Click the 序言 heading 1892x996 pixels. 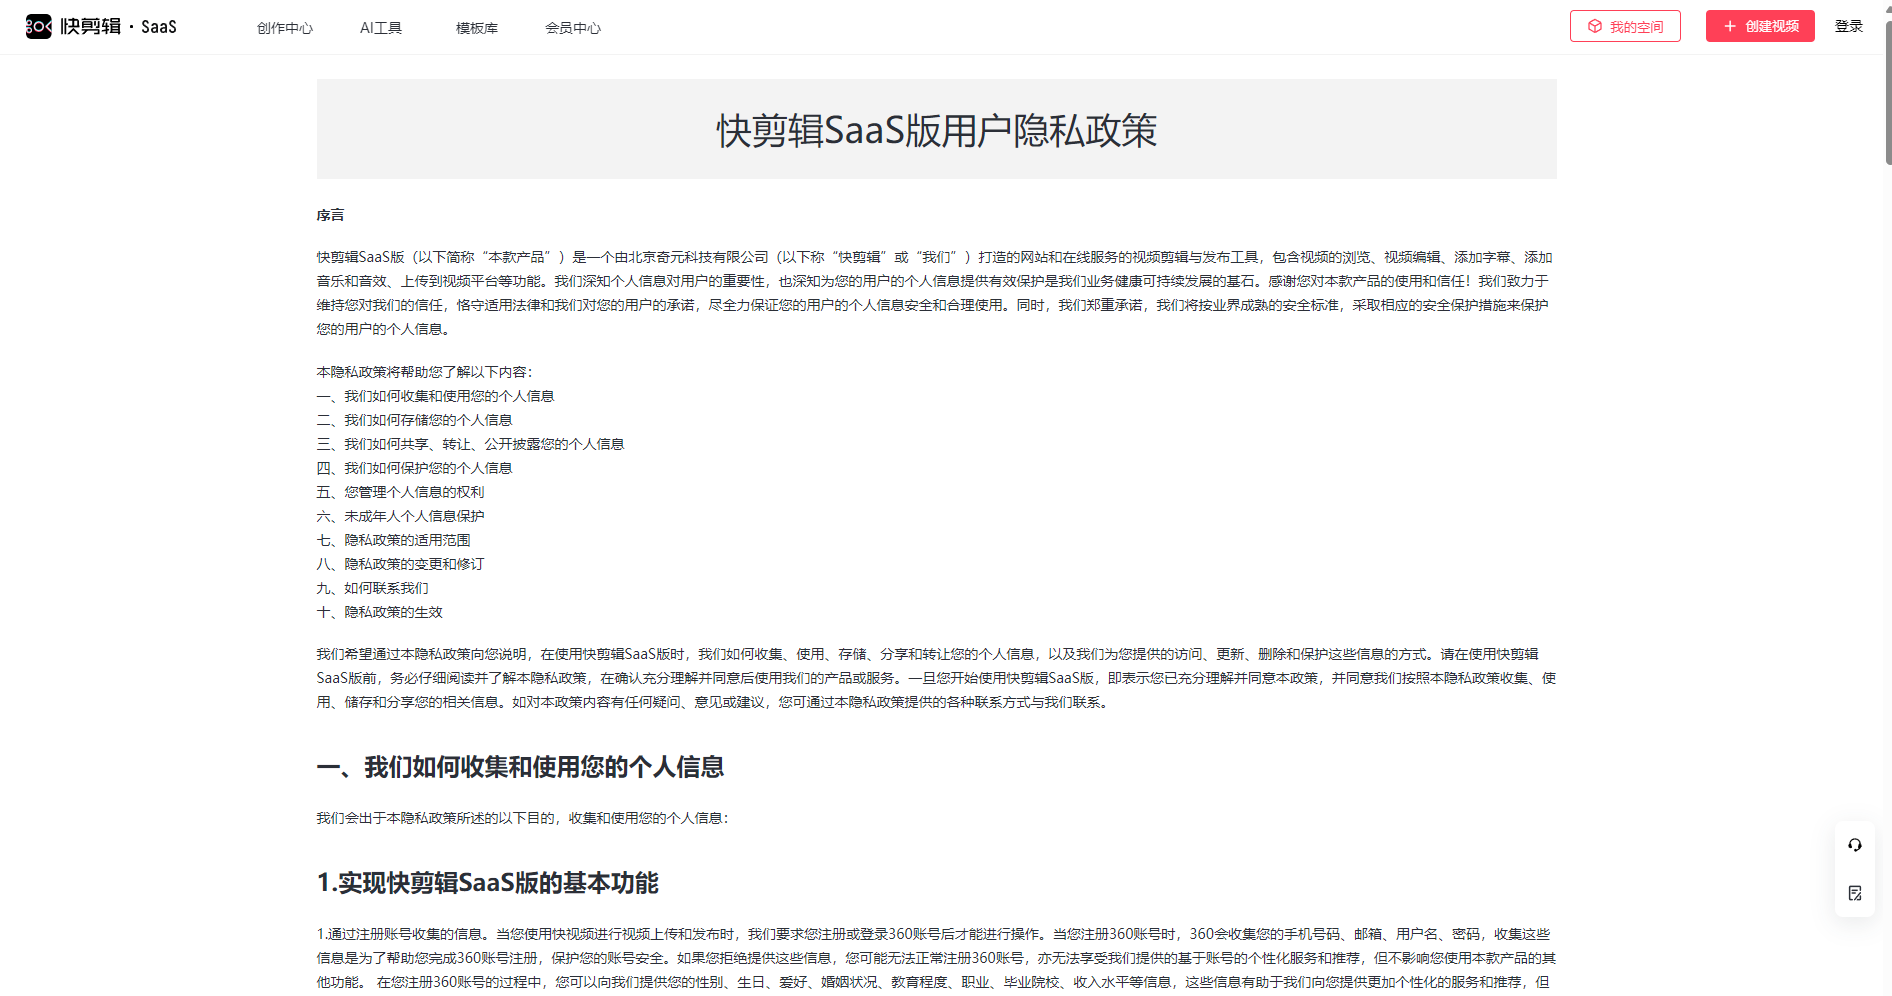pyautogui.click(x=330, y=215)
